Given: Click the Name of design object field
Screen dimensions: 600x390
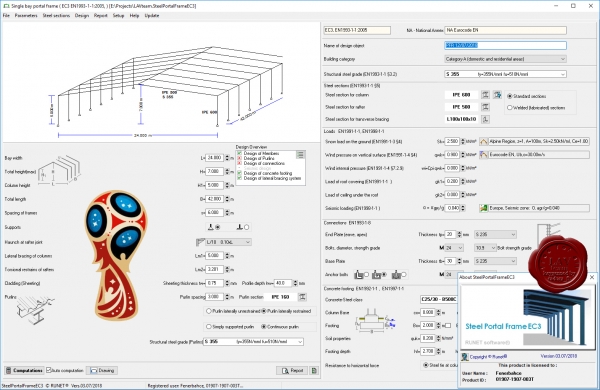Looking at the screenshot, I should click(x=505, y=45).
